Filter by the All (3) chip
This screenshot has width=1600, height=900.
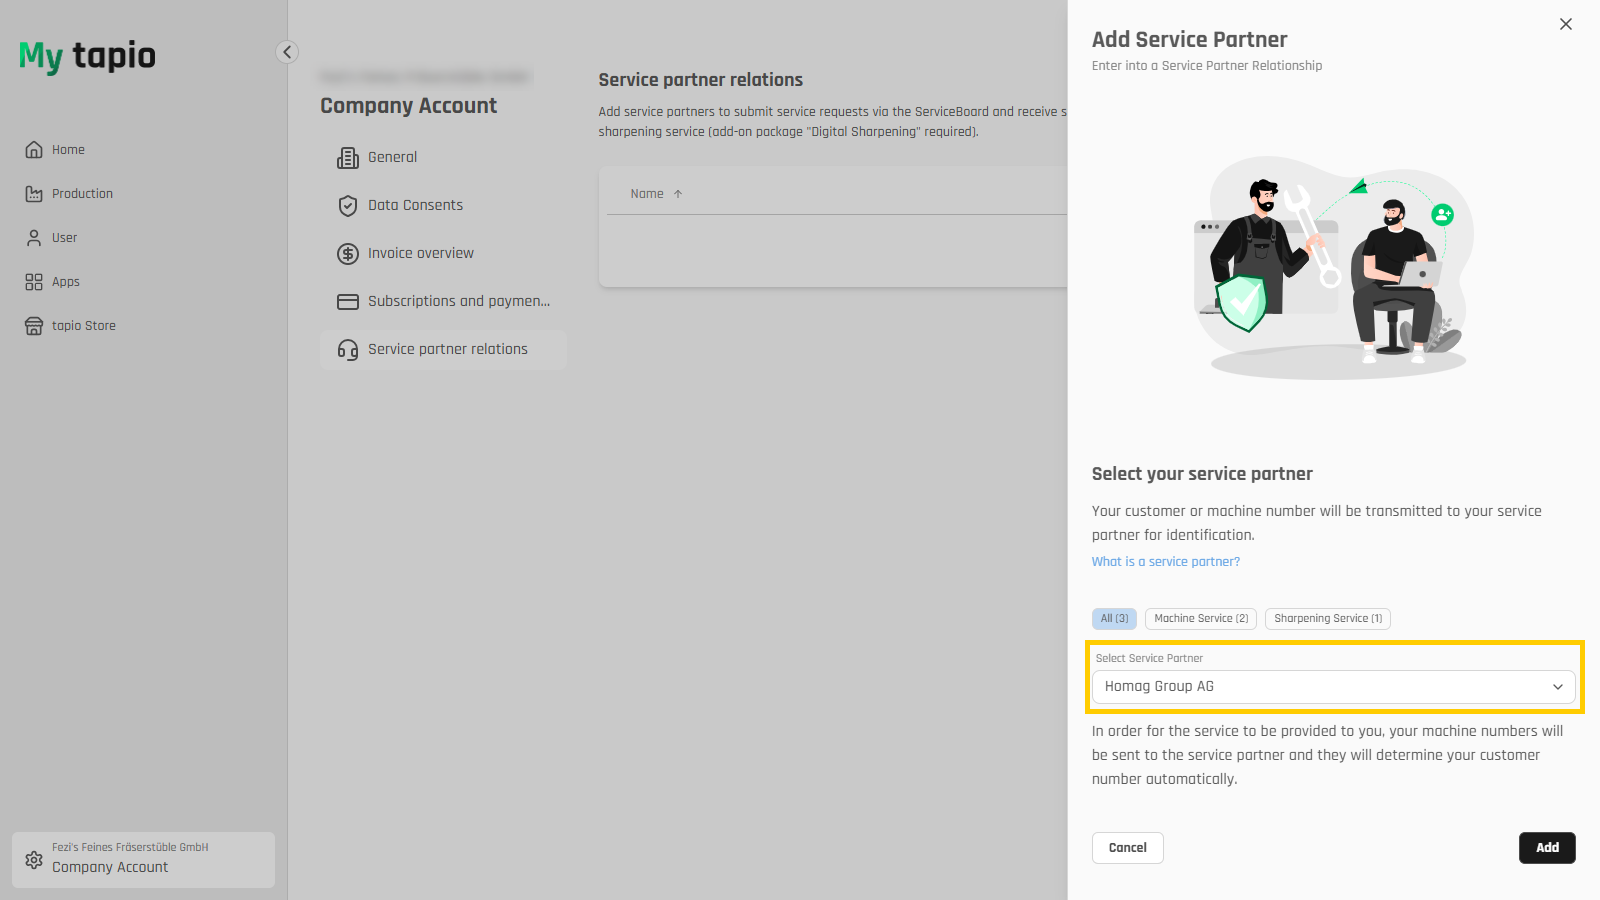[x=1114, y=619]
